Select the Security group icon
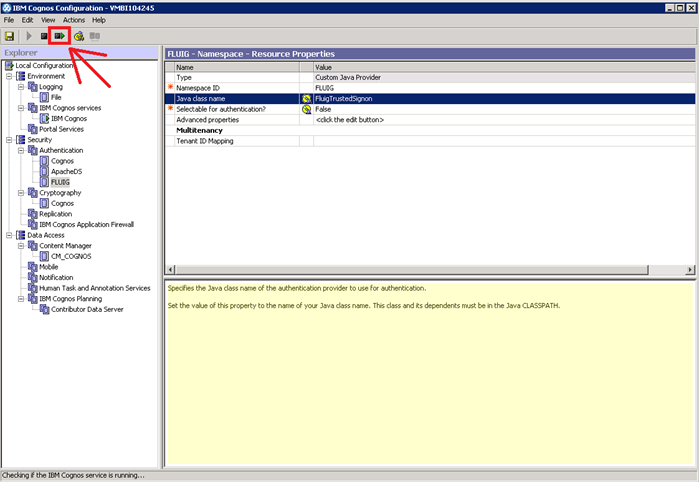This screenshot has width=699, height=482. [x=21, y=140]
